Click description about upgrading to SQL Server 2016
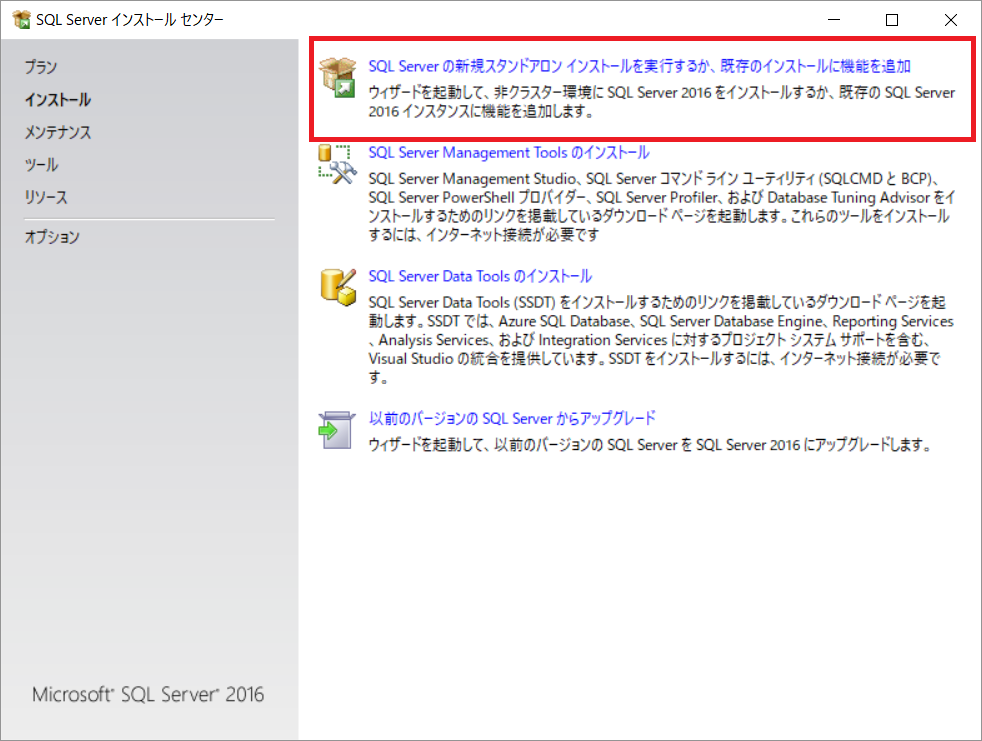The image size is (982, 741). coord(649,444)
